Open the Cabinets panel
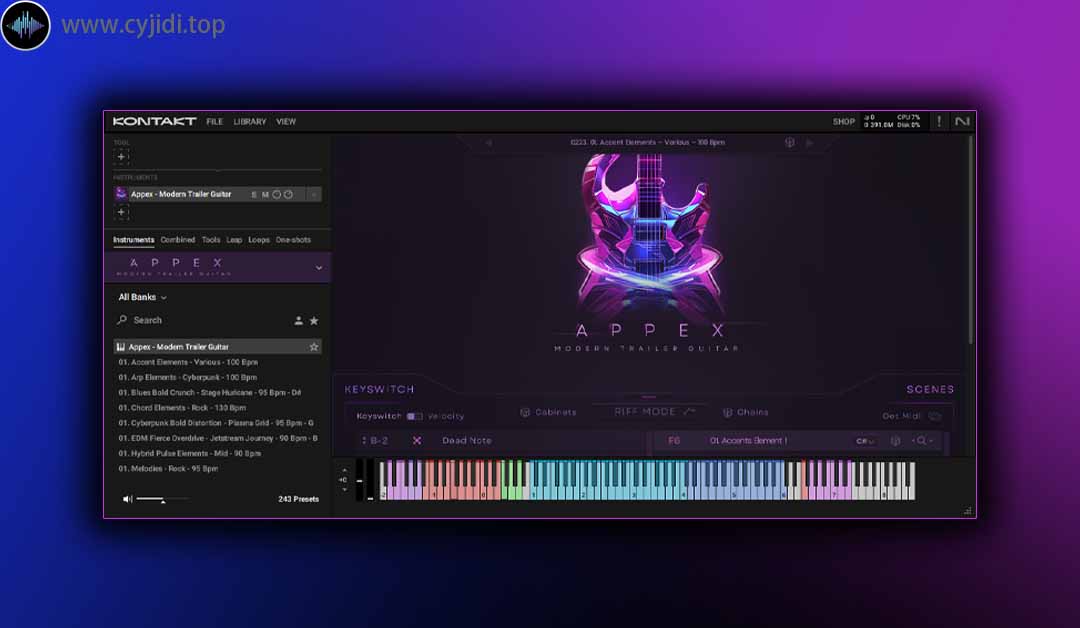The width and height of the screenshot is (1080, 628). (x=548, y=412)
